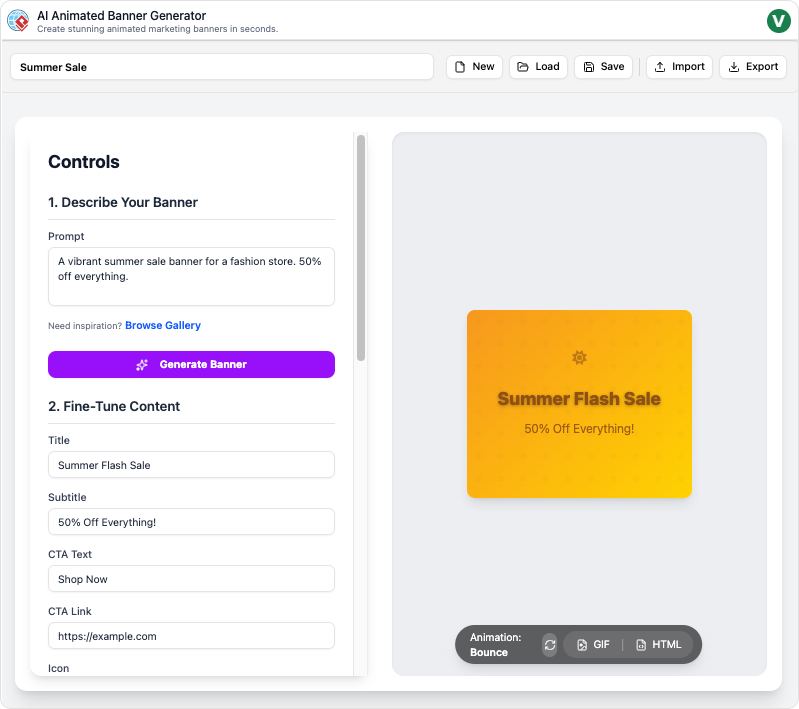Focus the Title input field

point(191,465)
